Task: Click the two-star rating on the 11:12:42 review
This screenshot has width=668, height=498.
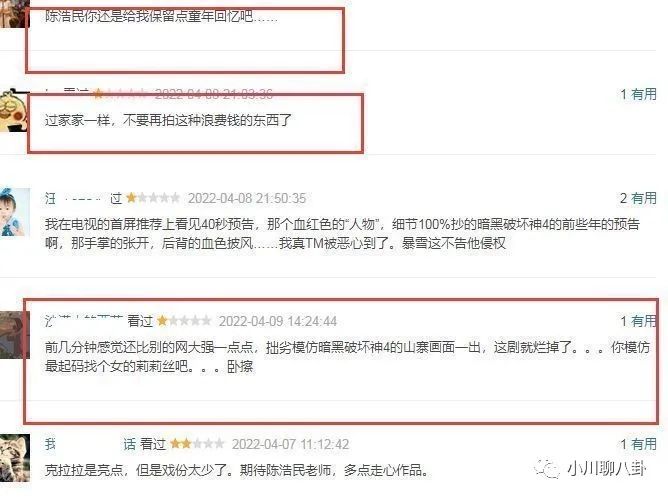Action: click(197, 444)
